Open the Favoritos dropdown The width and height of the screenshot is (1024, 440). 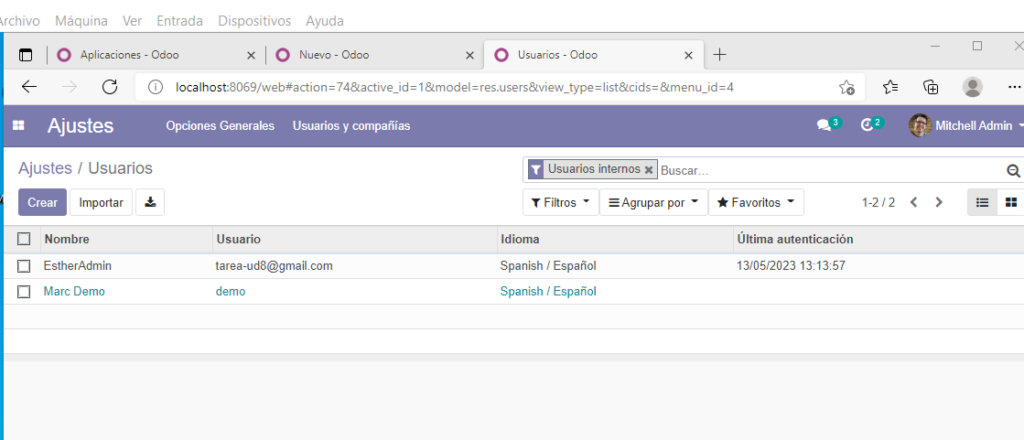click(756, 202)
